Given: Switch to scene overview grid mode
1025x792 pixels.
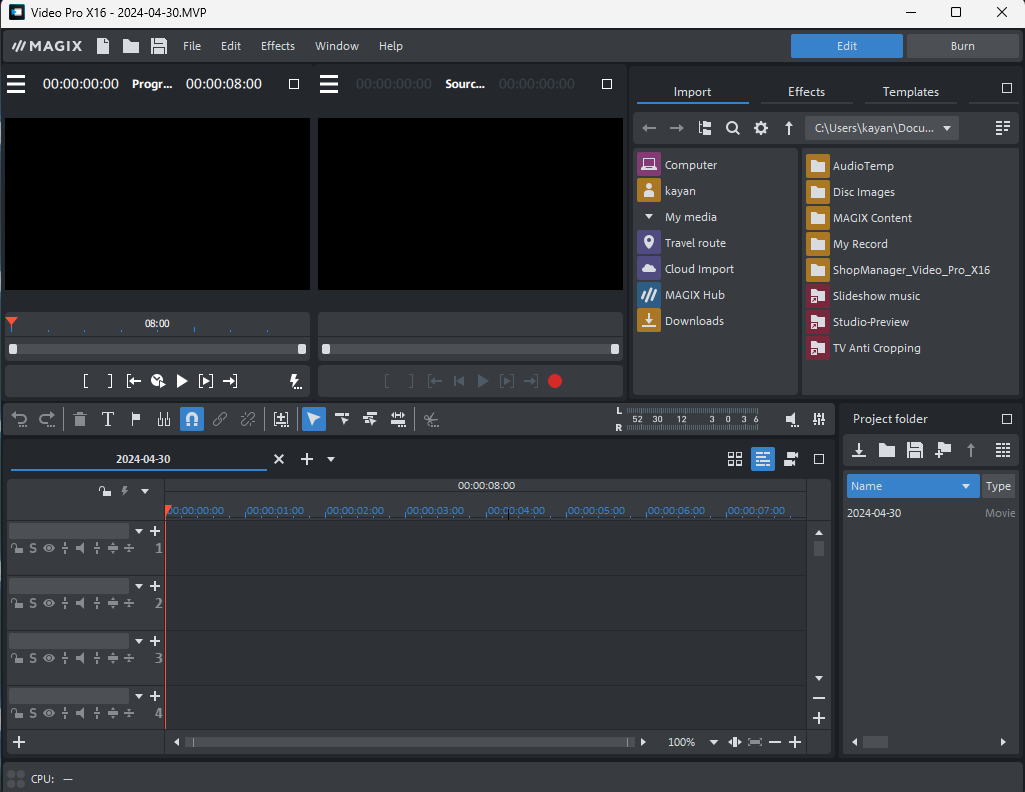Looking at the screenshot, I should (x=735, y=459).
